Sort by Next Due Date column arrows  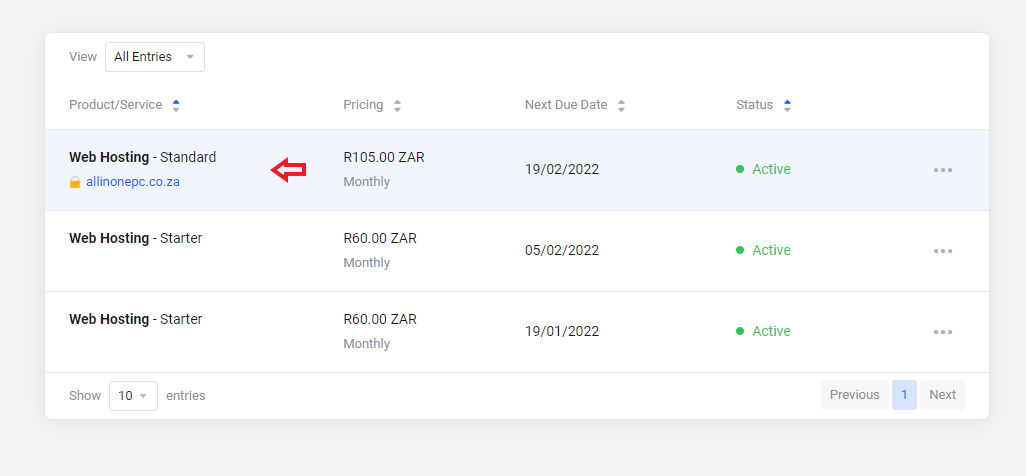(621, 105)
